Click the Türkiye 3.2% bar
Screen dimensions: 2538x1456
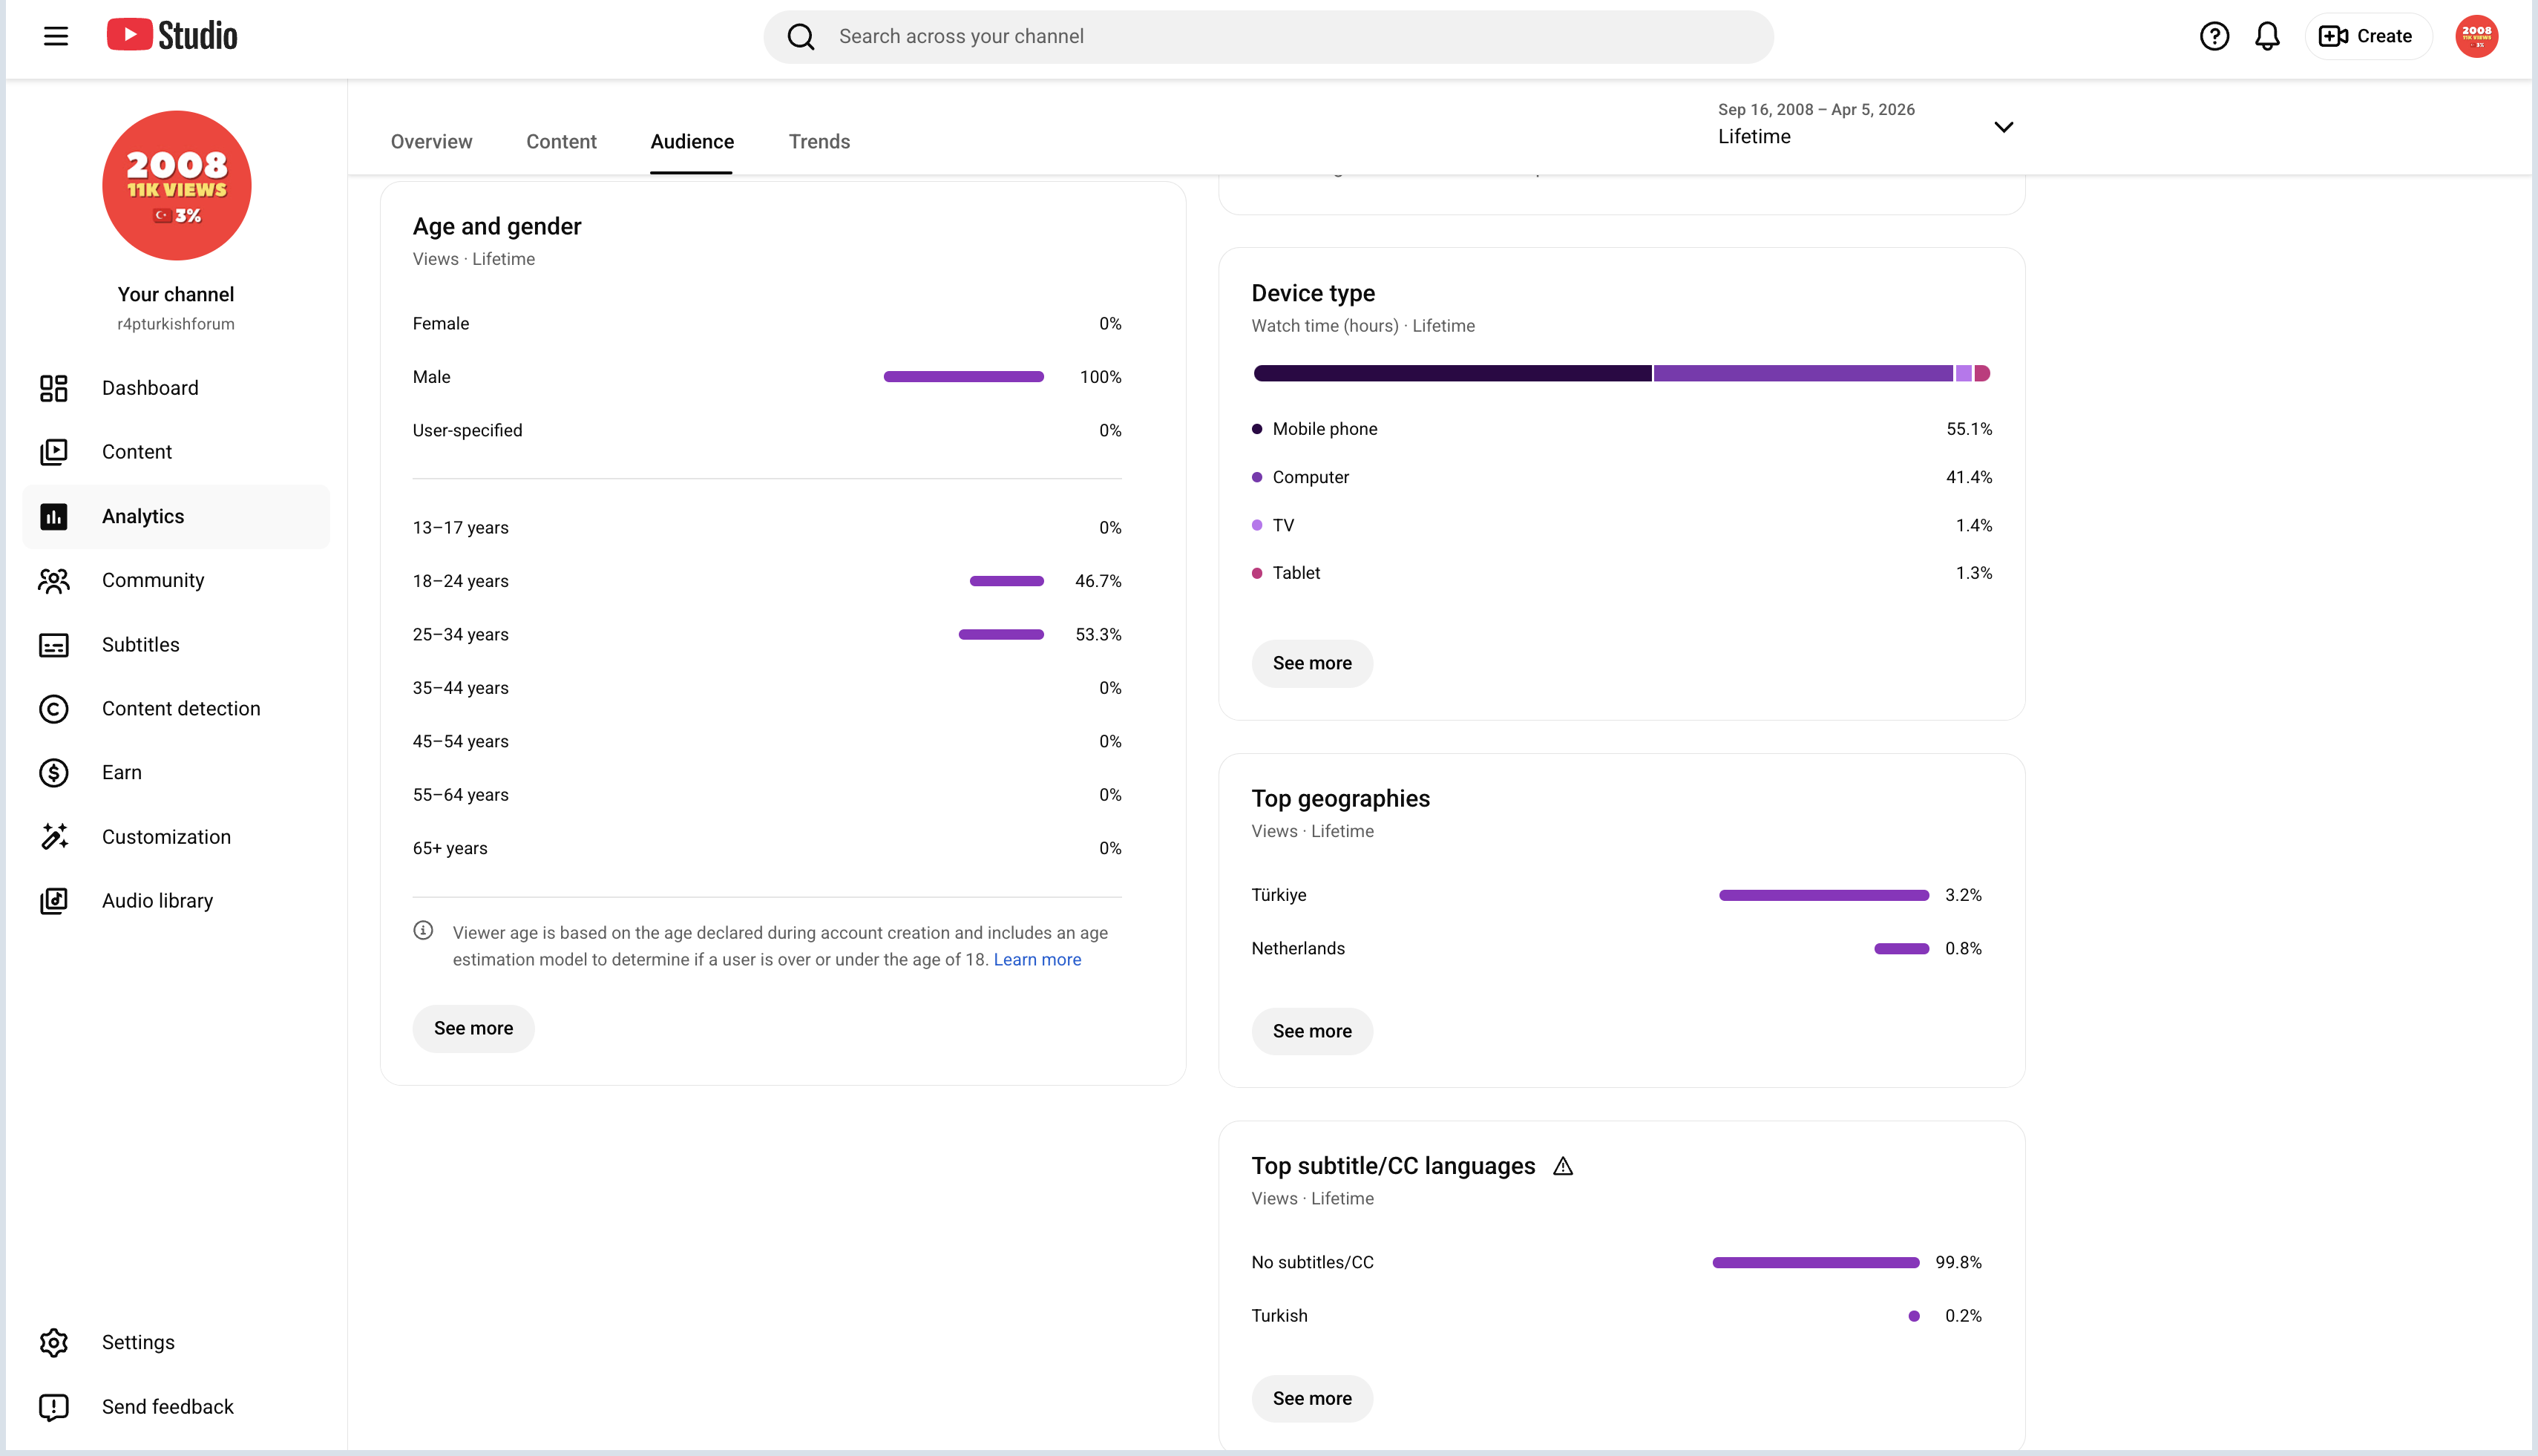(x=1824, y=895)
